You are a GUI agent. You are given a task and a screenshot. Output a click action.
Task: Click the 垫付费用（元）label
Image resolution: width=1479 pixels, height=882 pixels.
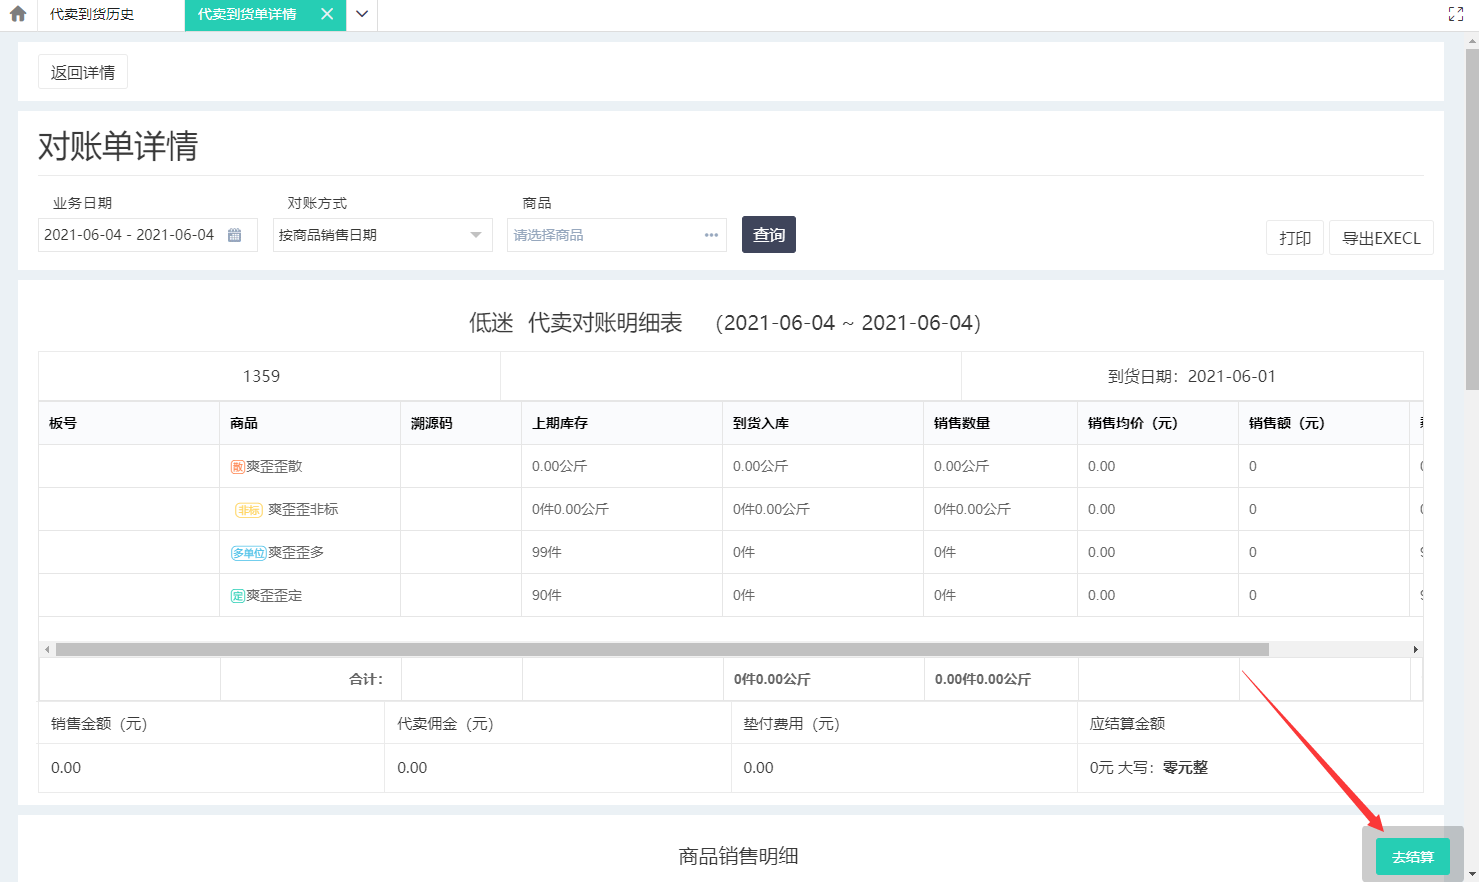pos(791,723)
